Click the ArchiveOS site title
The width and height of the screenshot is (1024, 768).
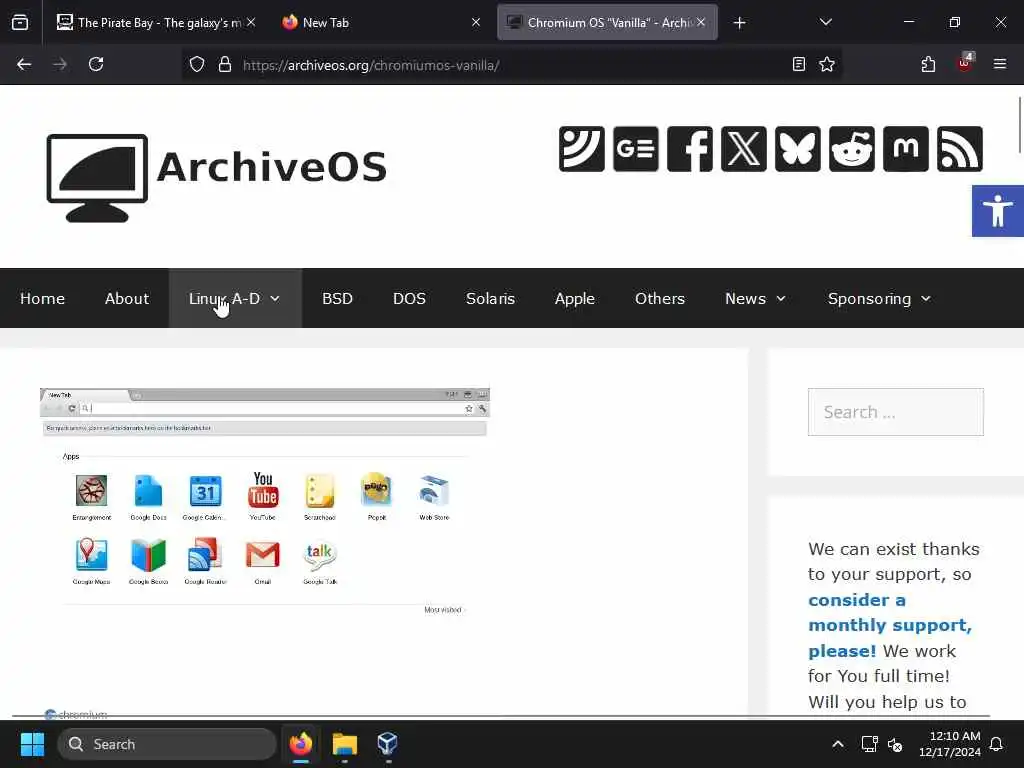[x=272, y=167]
